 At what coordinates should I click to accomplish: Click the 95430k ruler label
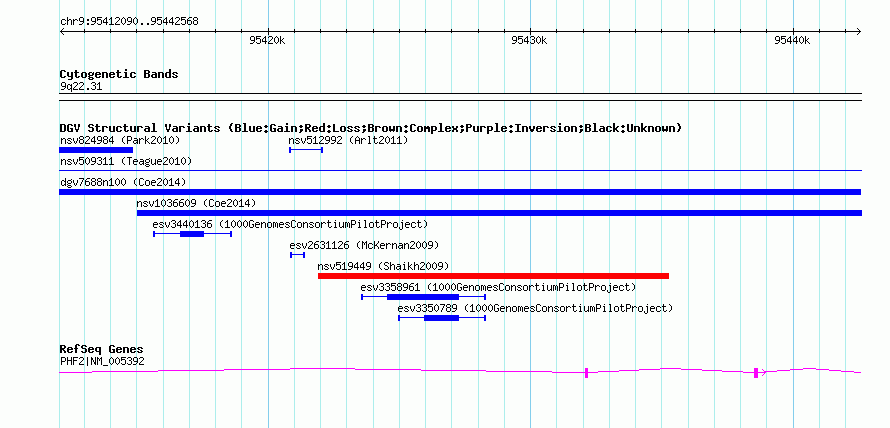tap(530, 40)
